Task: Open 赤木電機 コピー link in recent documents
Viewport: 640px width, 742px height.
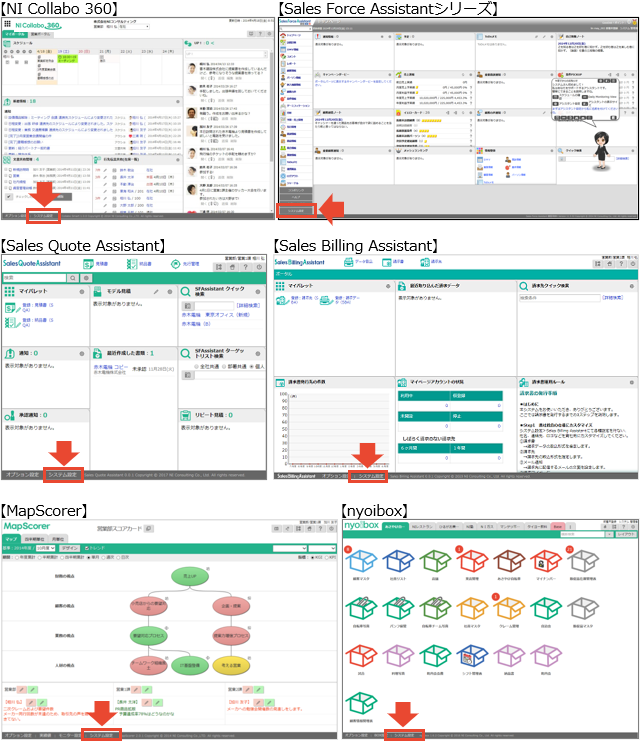Action: click(x=111, y=367)
